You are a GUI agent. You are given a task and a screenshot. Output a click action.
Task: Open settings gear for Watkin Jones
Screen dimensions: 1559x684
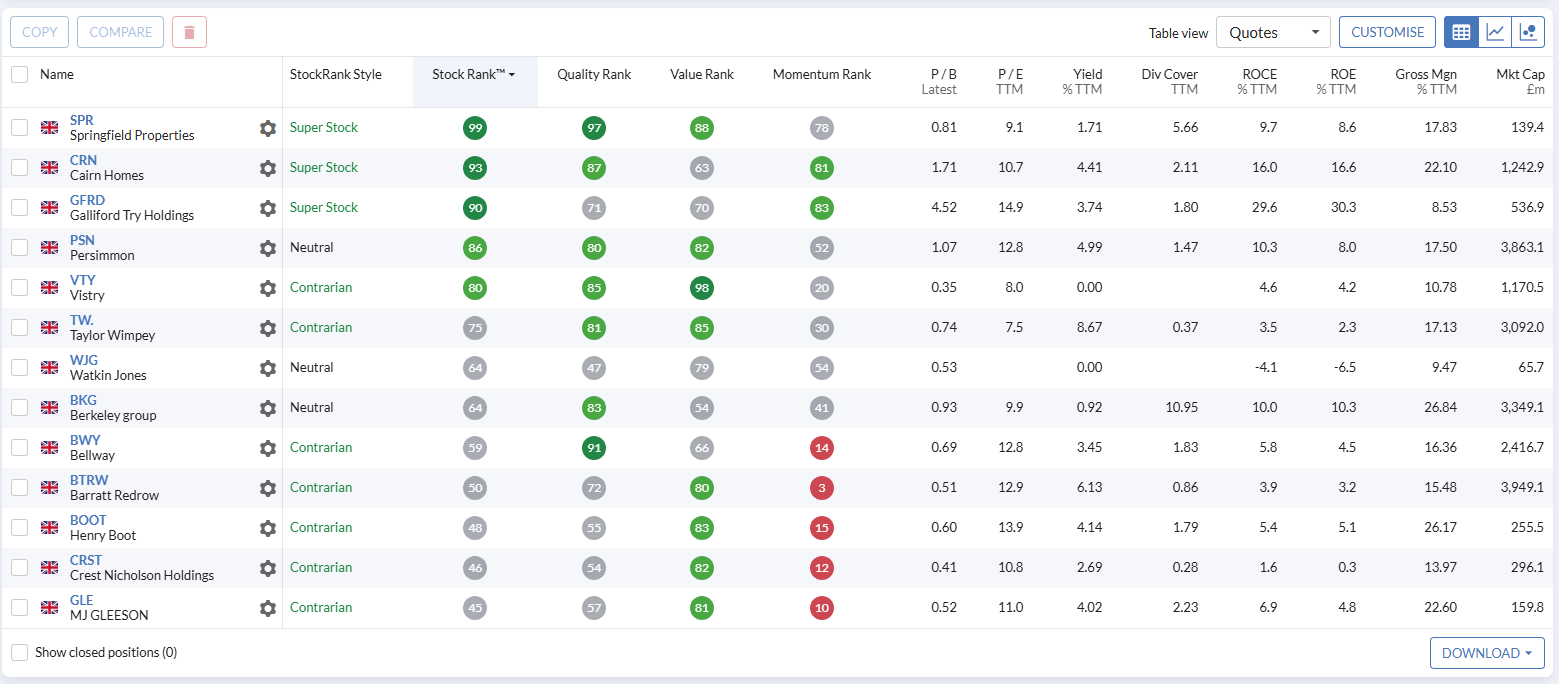tap(267, 368)
